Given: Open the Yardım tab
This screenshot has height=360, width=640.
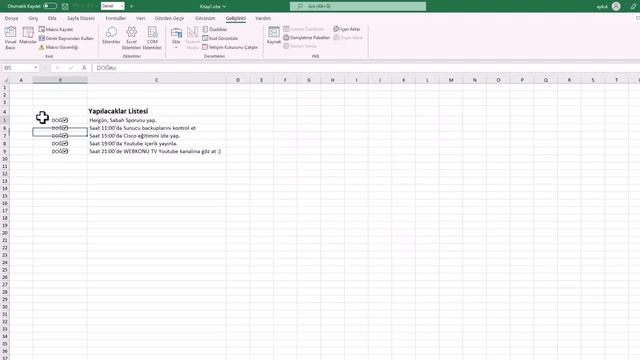Looking at the screenshot, I should [263, 18].
